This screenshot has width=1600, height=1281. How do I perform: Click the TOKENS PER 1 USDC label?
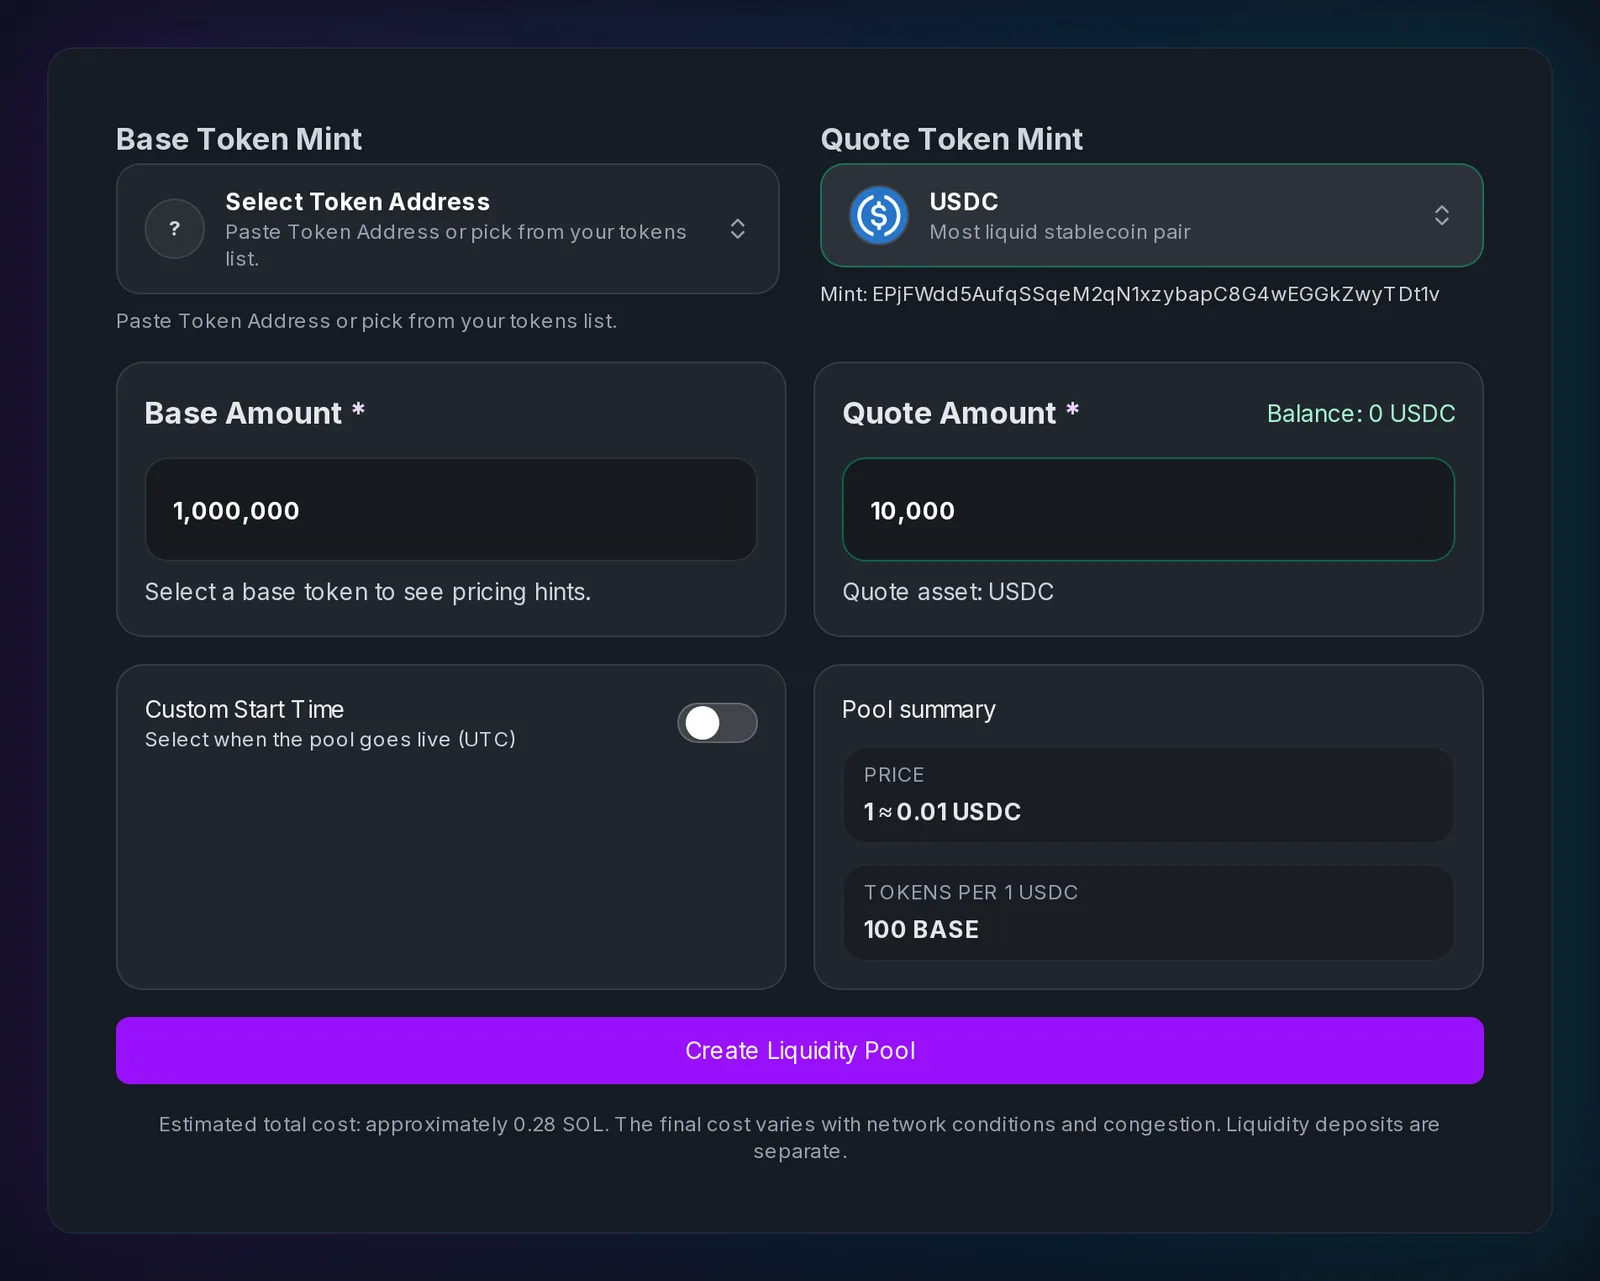pyautogui.click(x=971, y=892)
